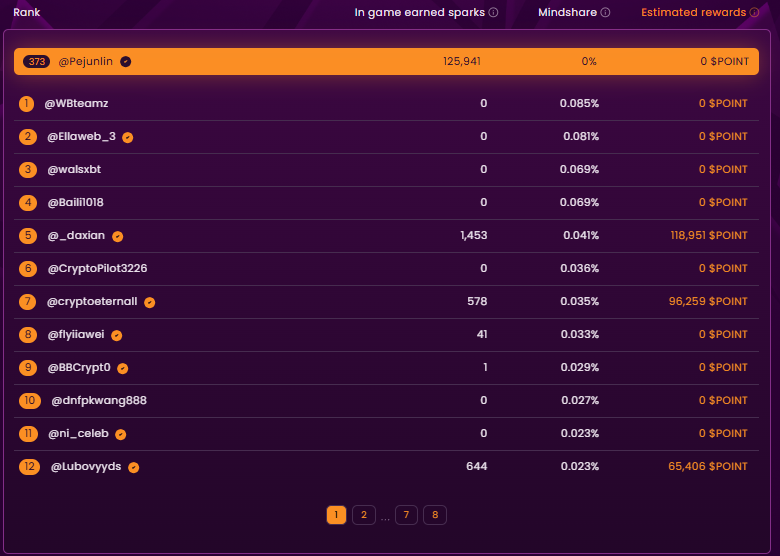The height and width of the screenshot is (556, 780).
Task: Go to page 8 of leaderboard
Action: (435, 515)
